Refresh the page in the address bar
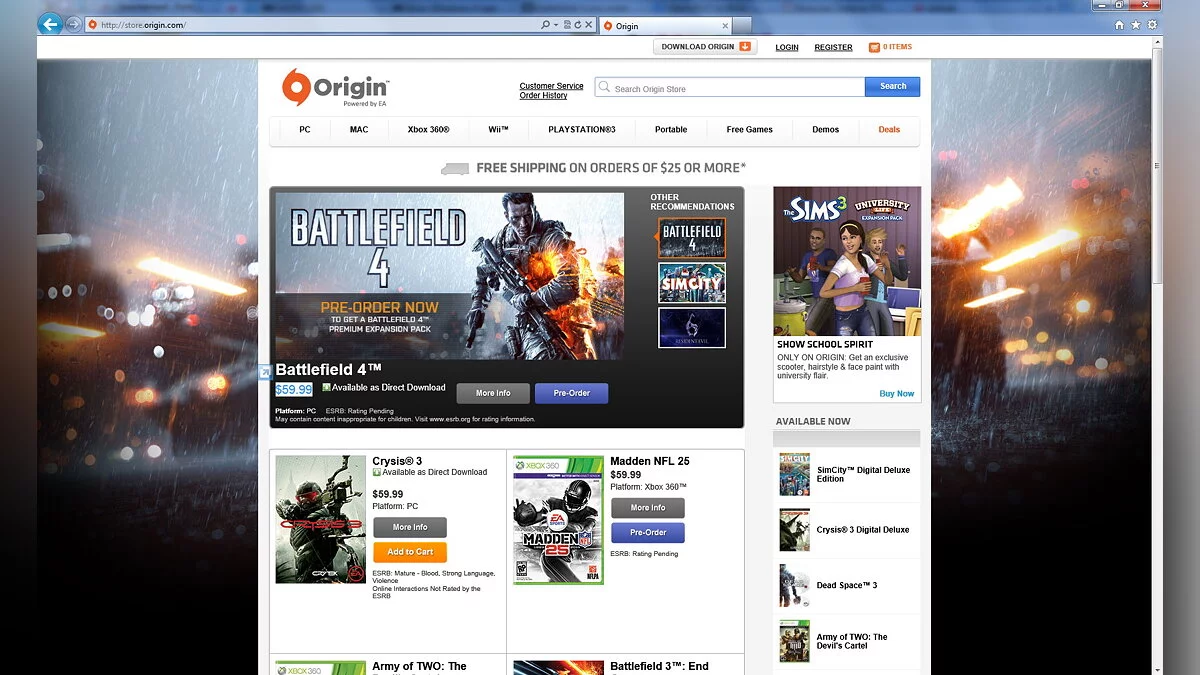1200x675 pixels. click(x=578, y=25)
